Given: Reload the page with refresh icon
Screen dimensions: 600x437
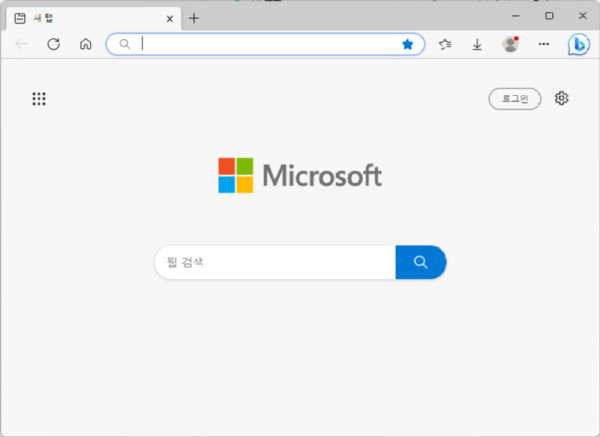Looking at the screenshot, I should (54, 44).
